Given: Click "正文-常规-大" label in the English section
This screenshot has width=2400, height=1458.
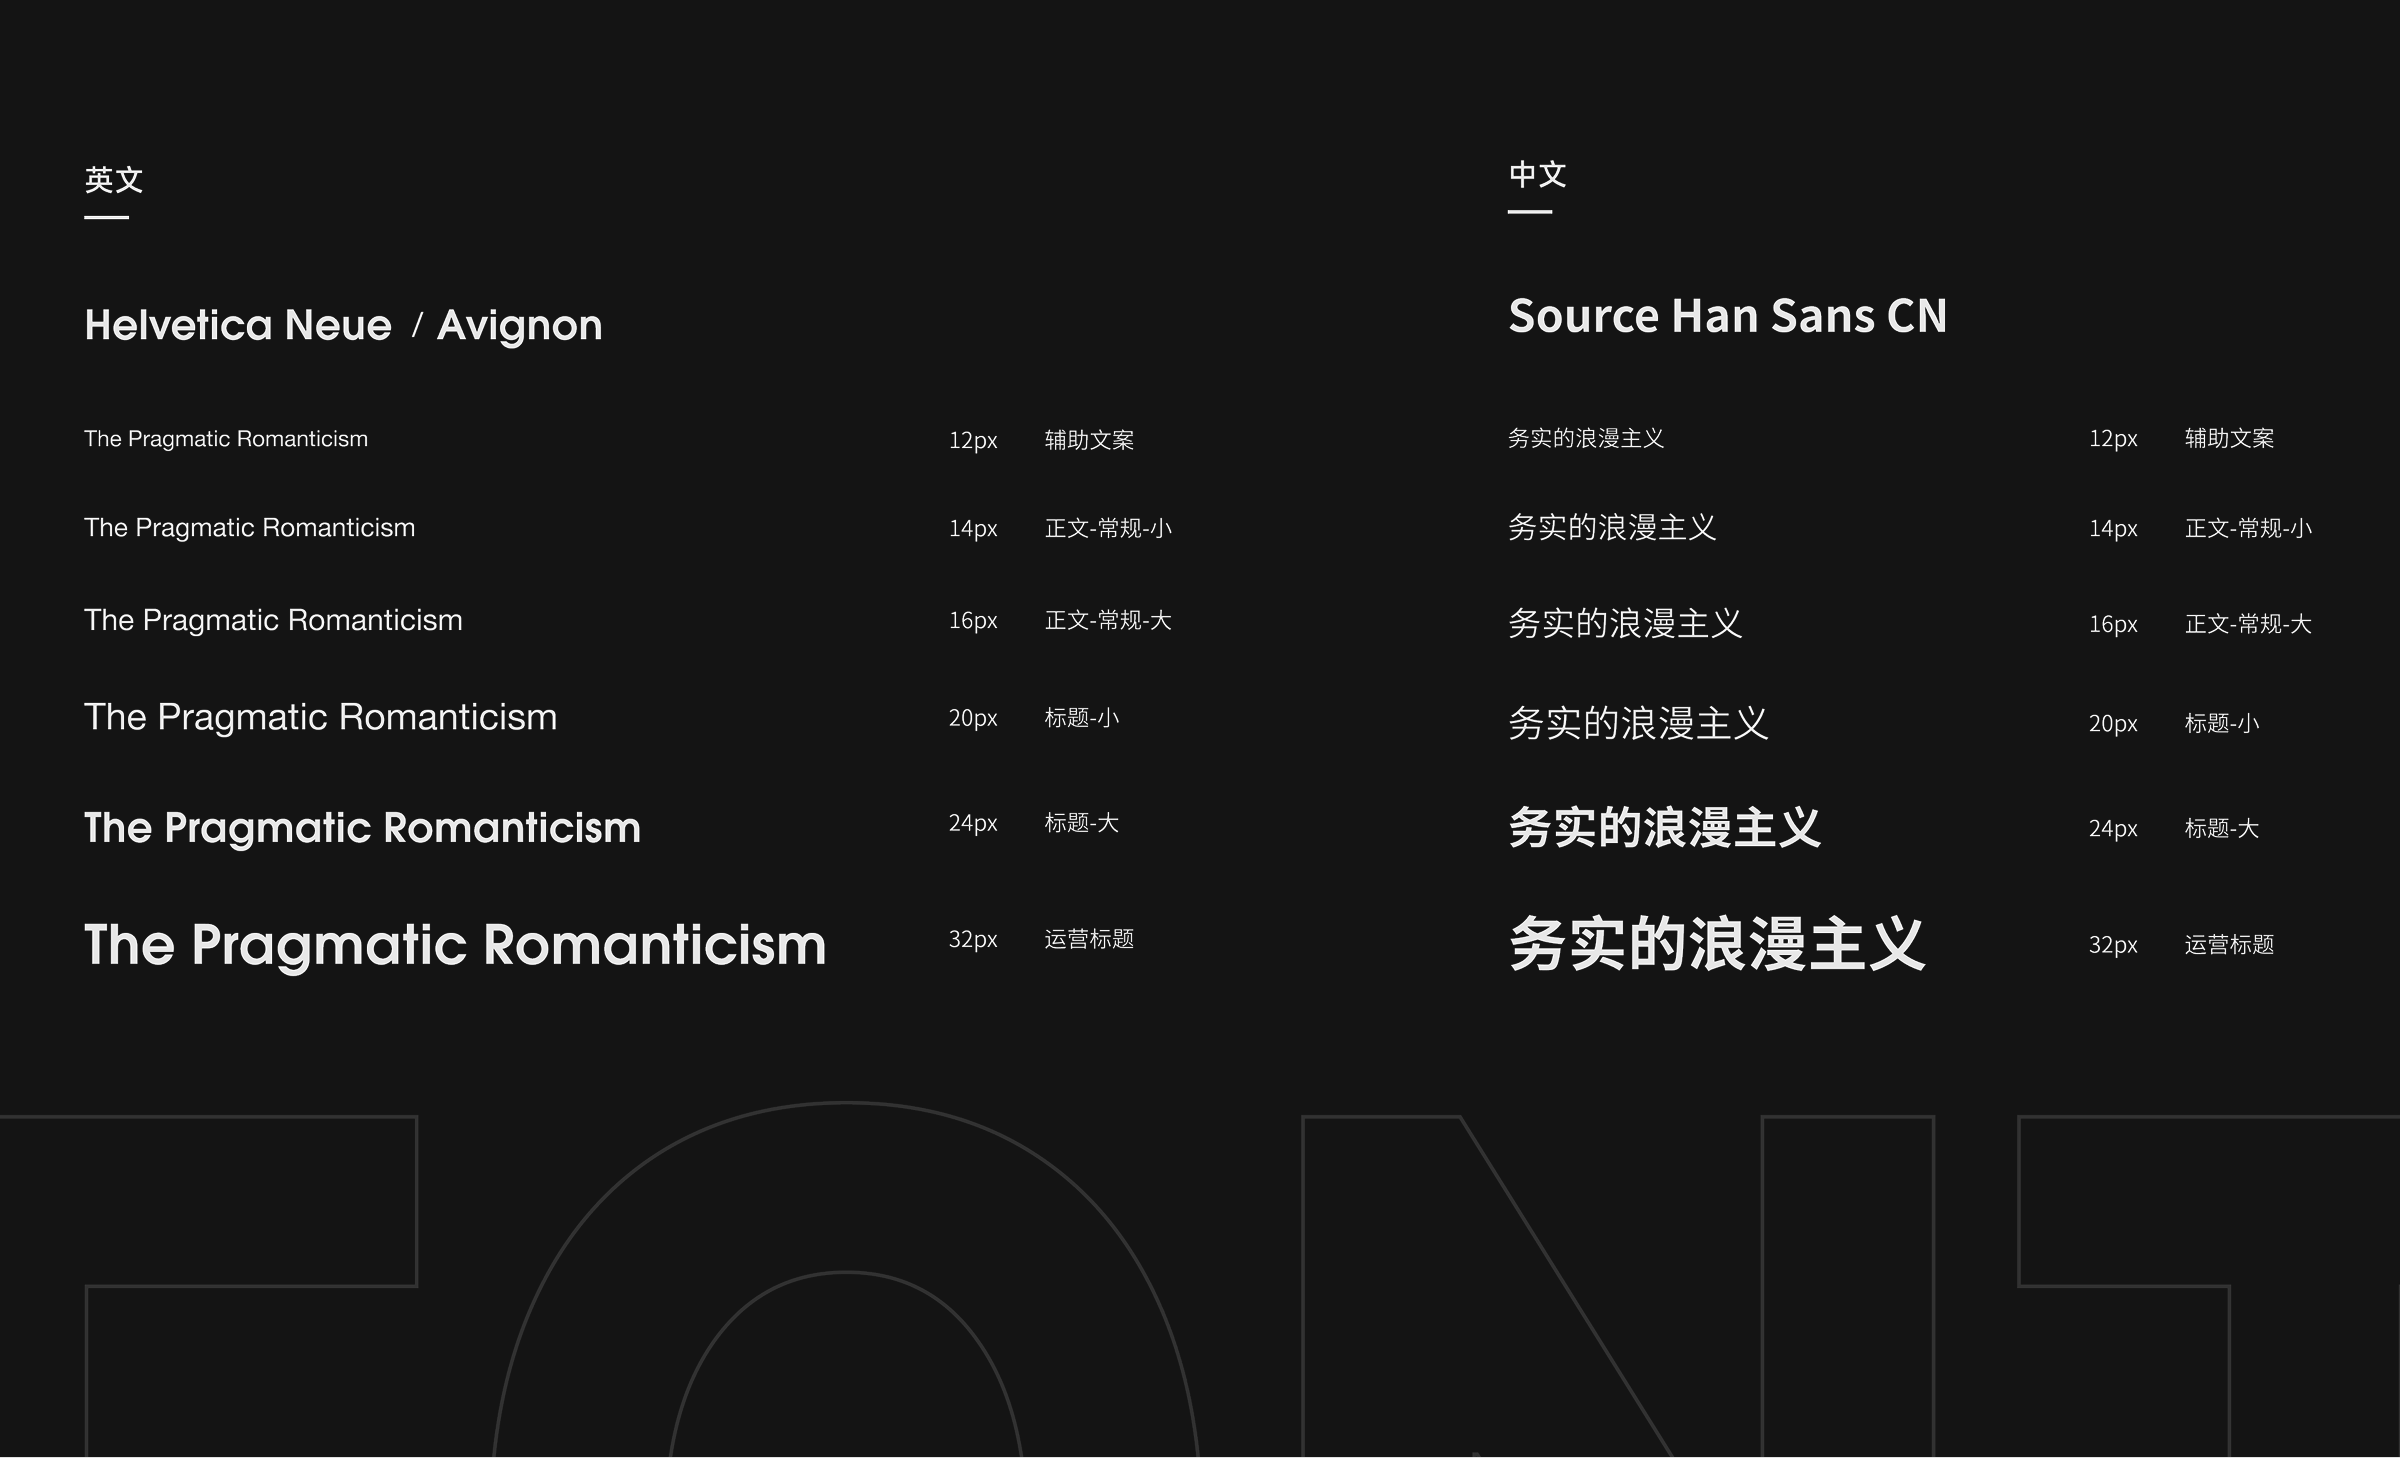Looking at the screenshot, I should coord(1108,621).
